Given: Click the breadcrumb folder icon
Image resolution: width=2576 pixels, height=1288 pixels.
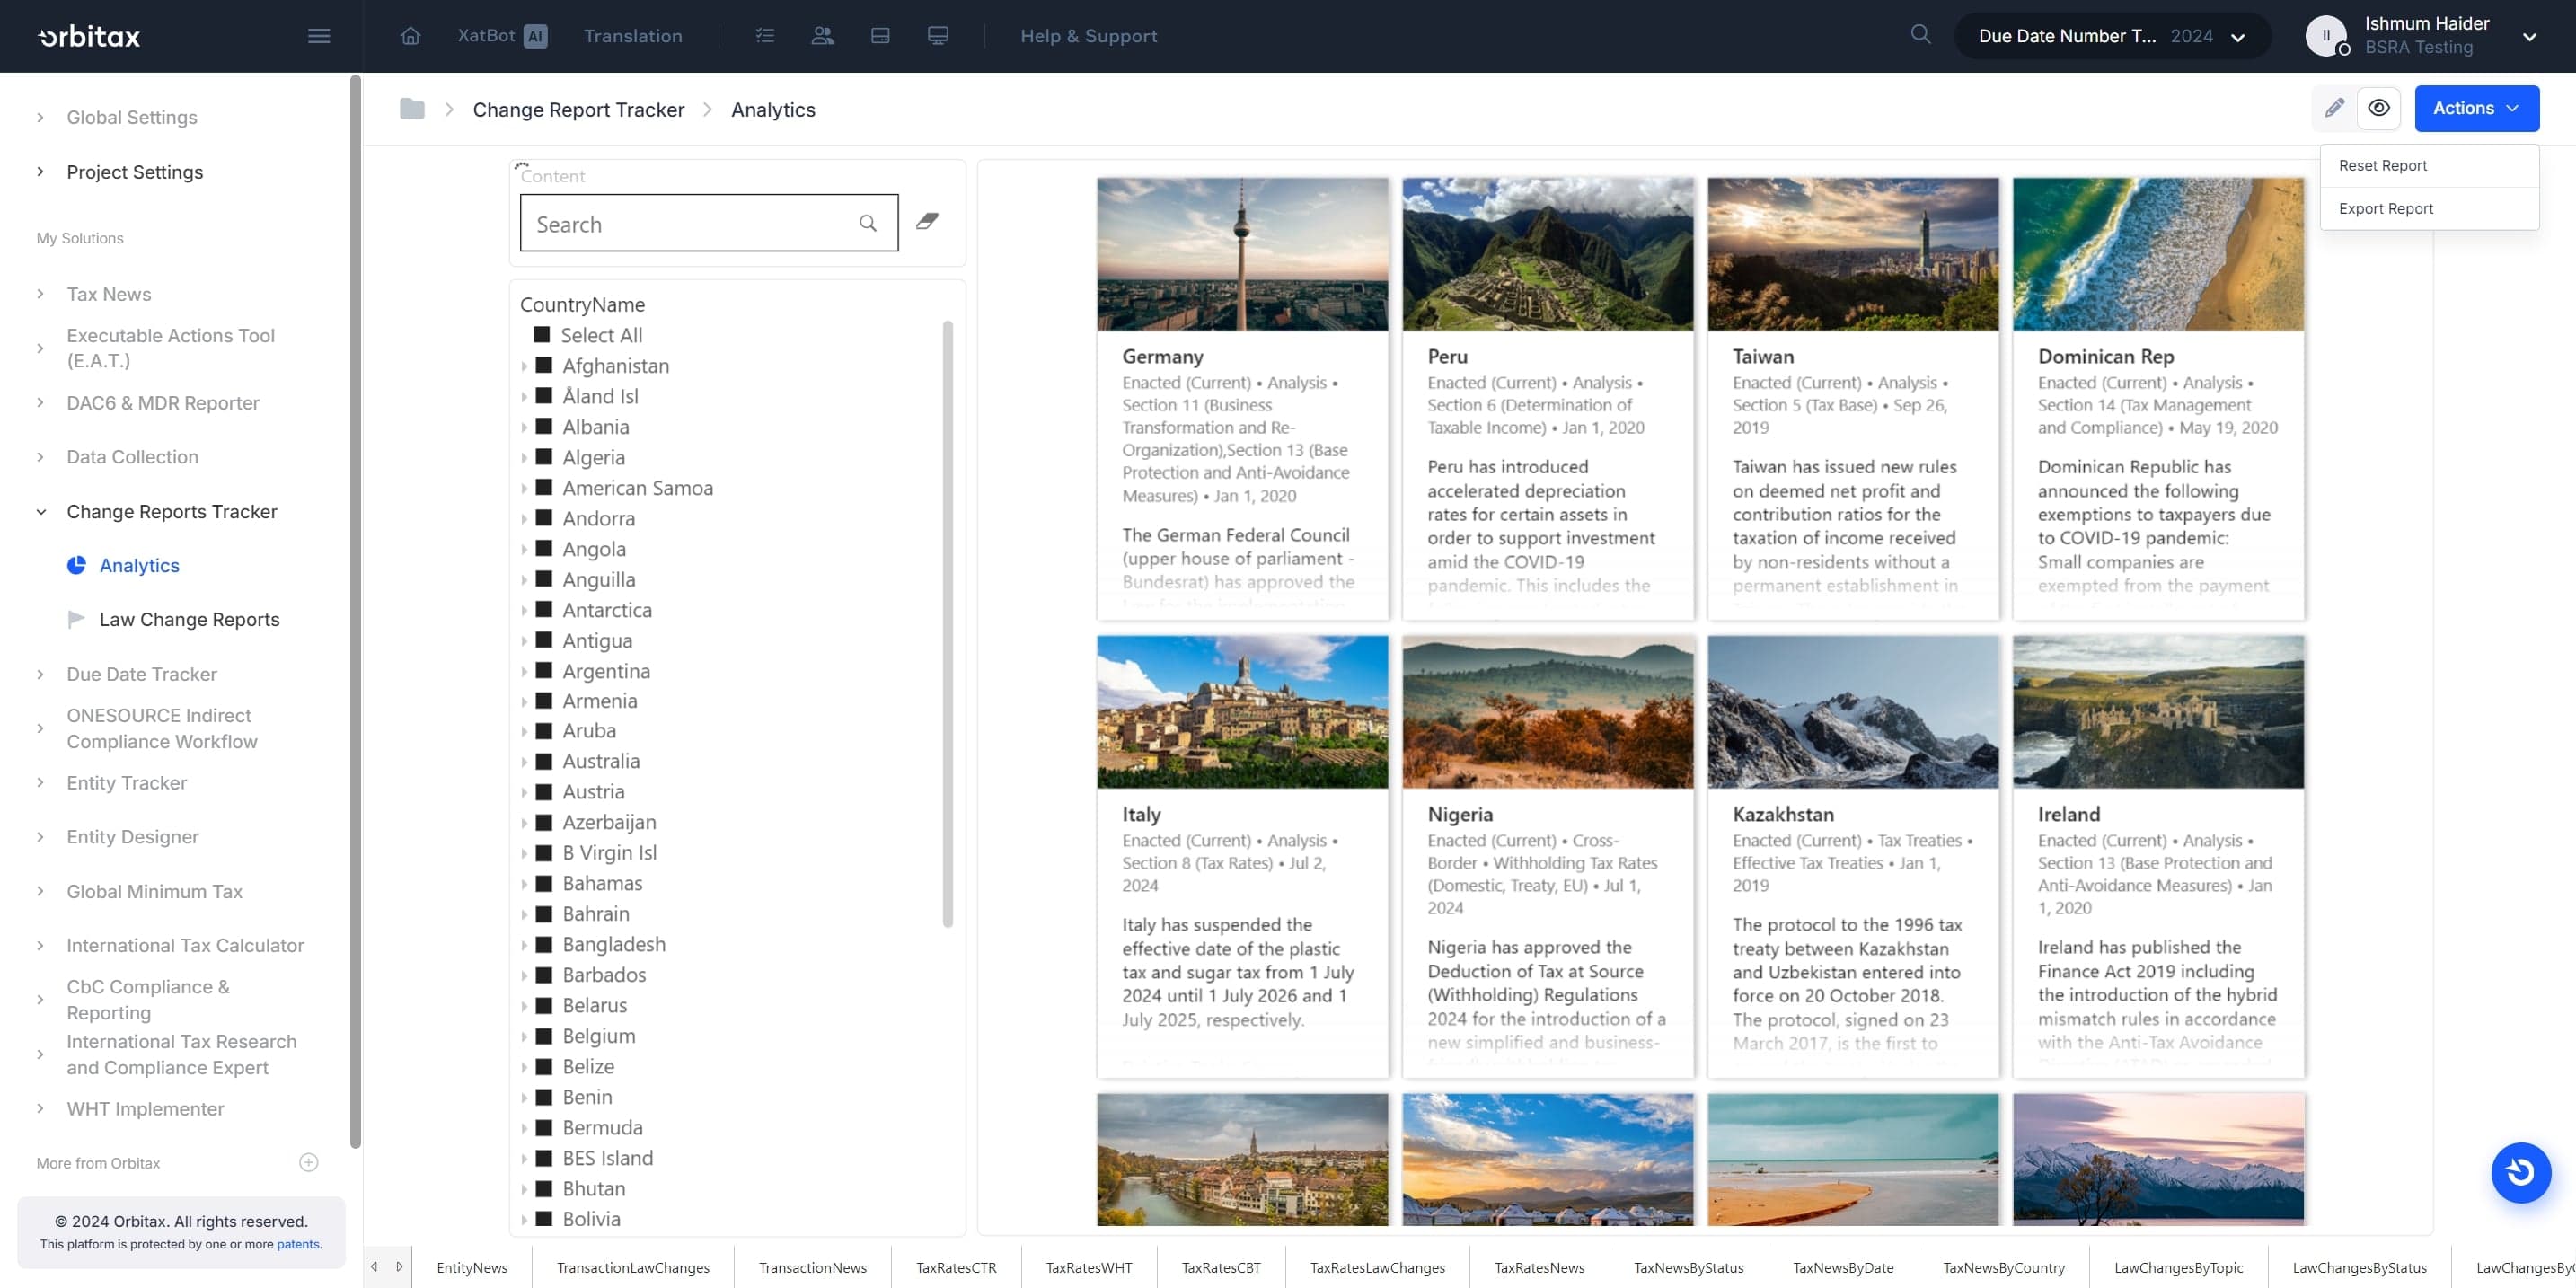Looking at the screenshot, I should tap(412, 109).
